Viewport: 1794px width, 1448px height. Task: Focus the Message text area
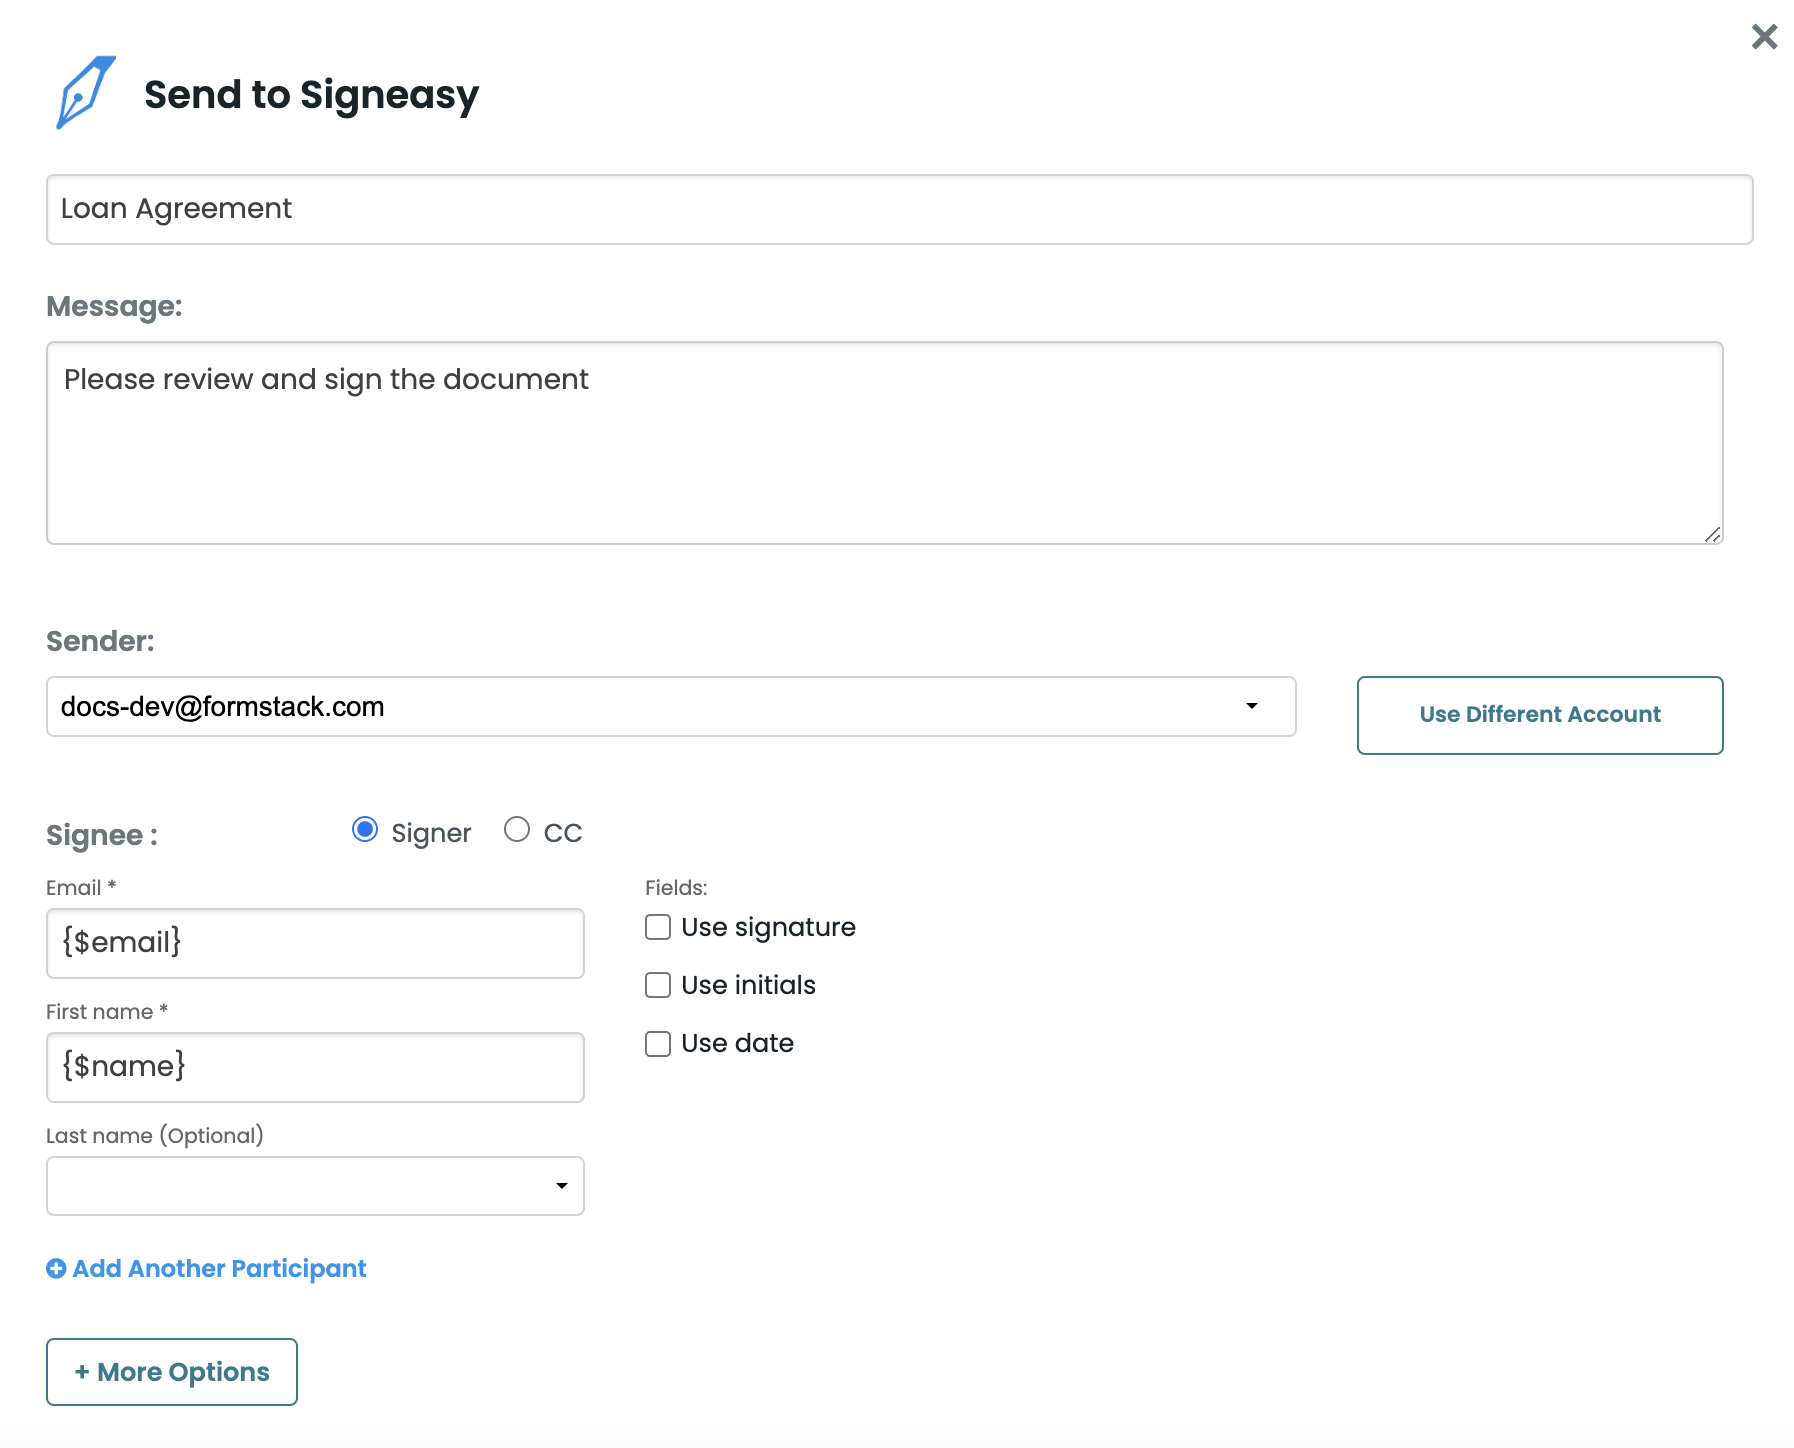pyautogui.click(x=884, y=443)
